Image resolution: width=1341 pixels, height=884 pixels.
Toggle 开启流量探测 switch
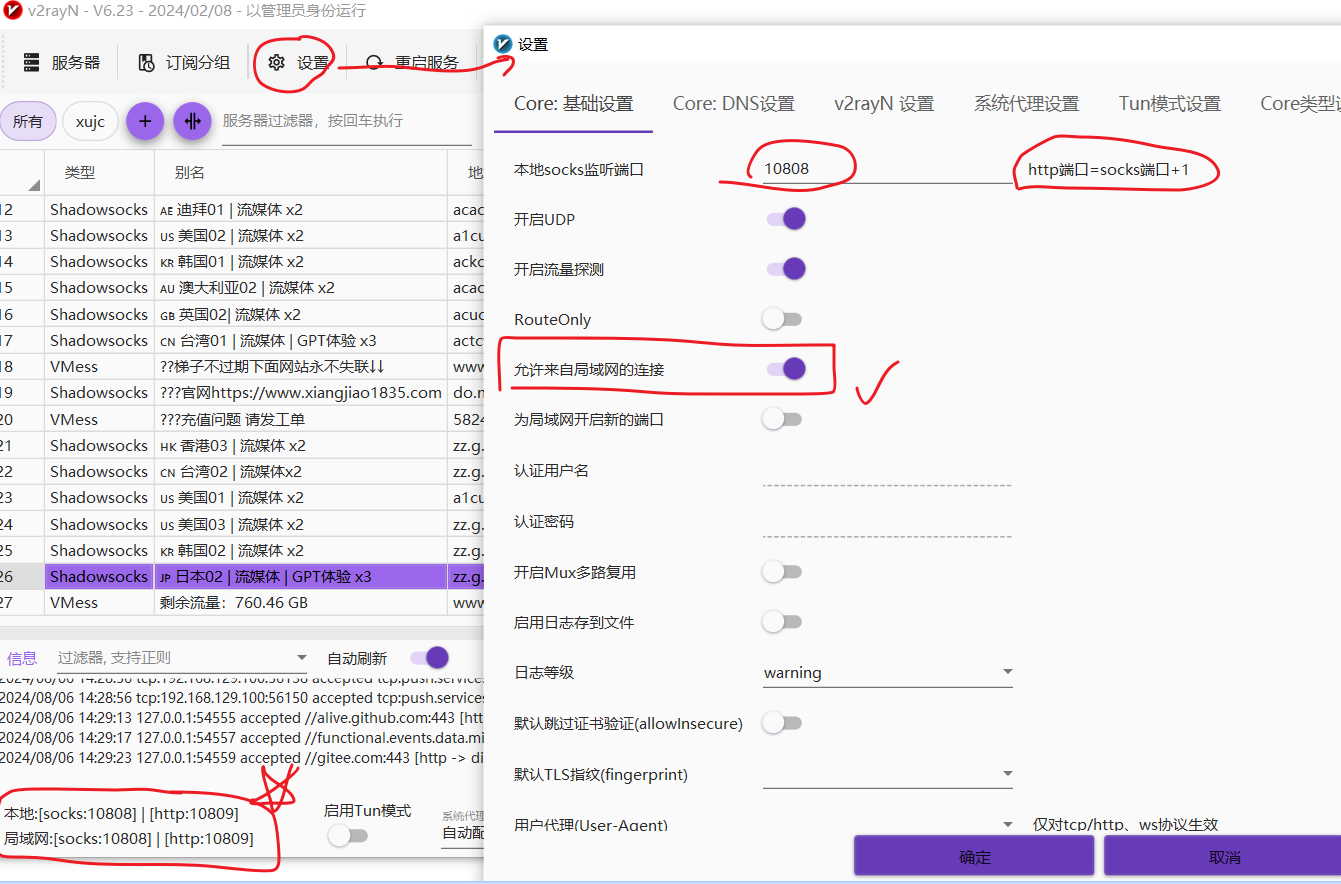(x=786, y=269)
